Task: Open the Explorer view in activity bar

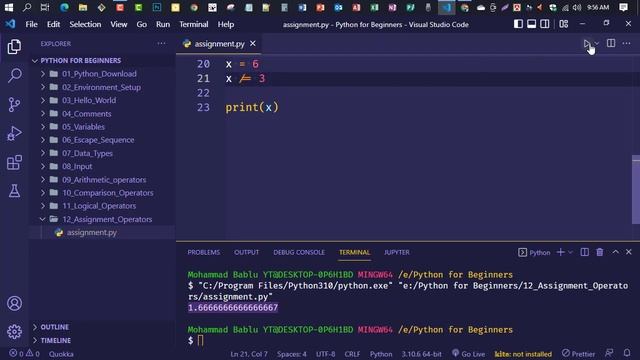Action: [14, 47]
